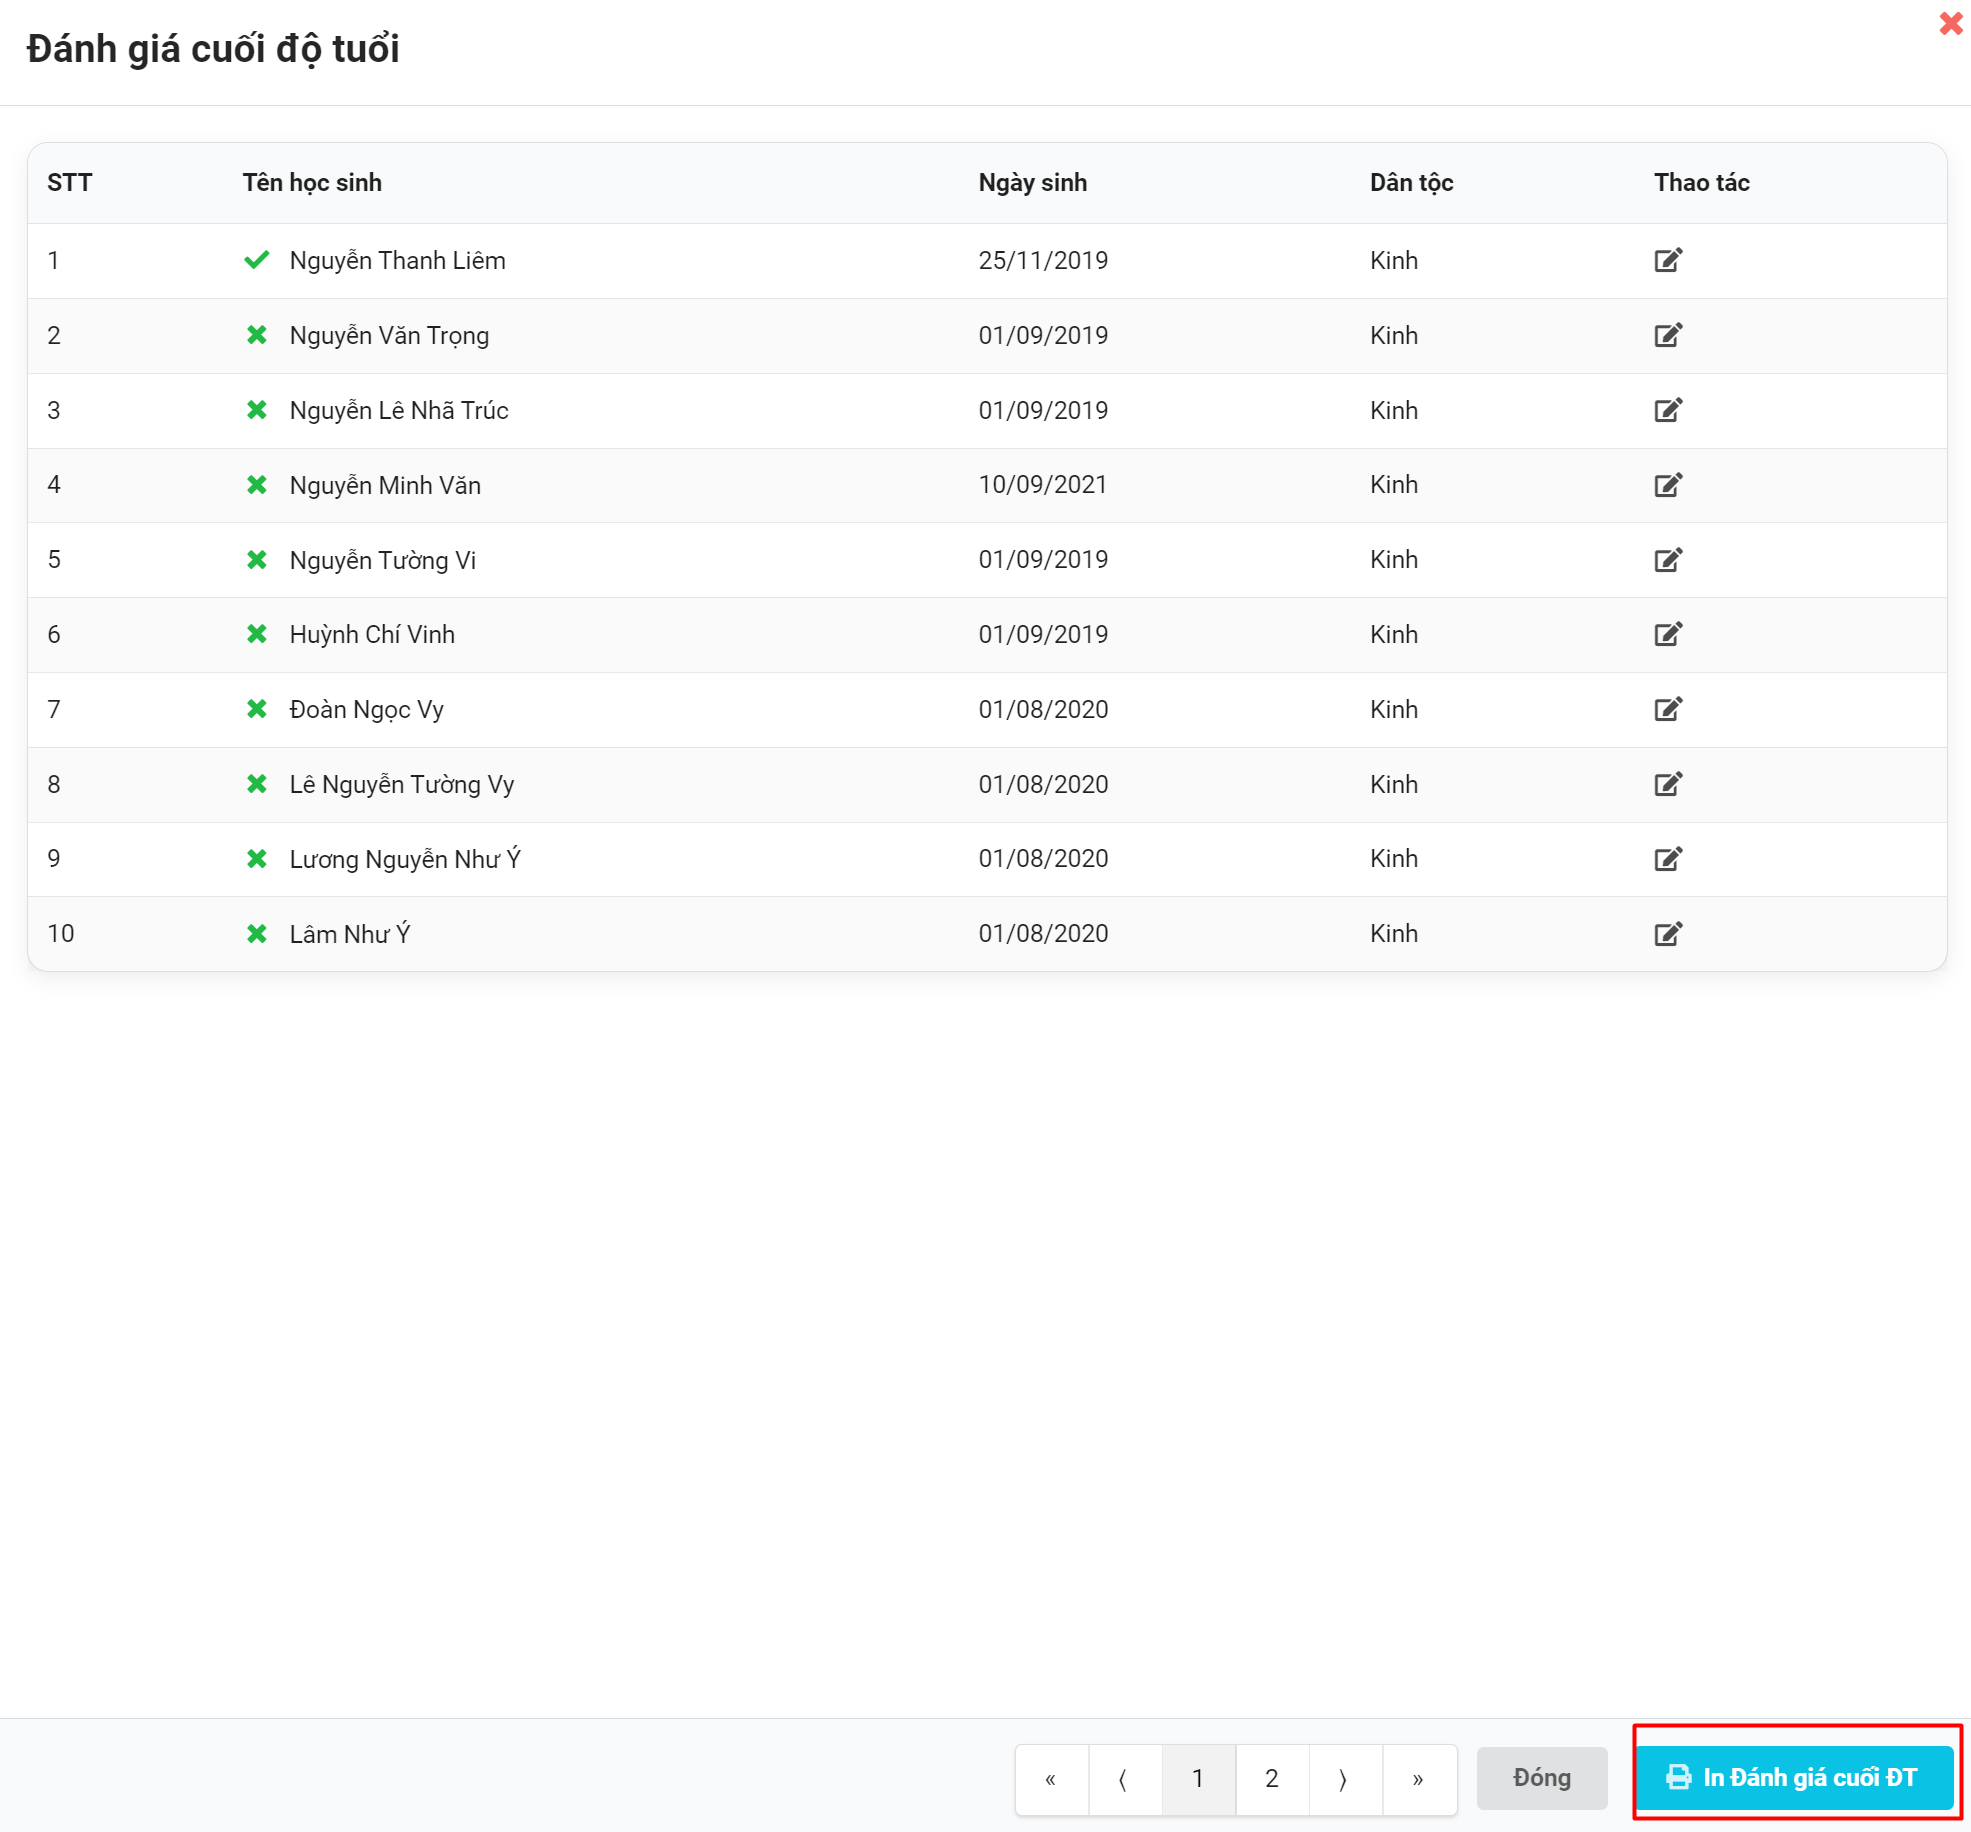The width and height of the screenshot is (1971, 1832).
Task: Select student name Lê Nguyễn Tường Vy
Action: click(x=401, y=784)
